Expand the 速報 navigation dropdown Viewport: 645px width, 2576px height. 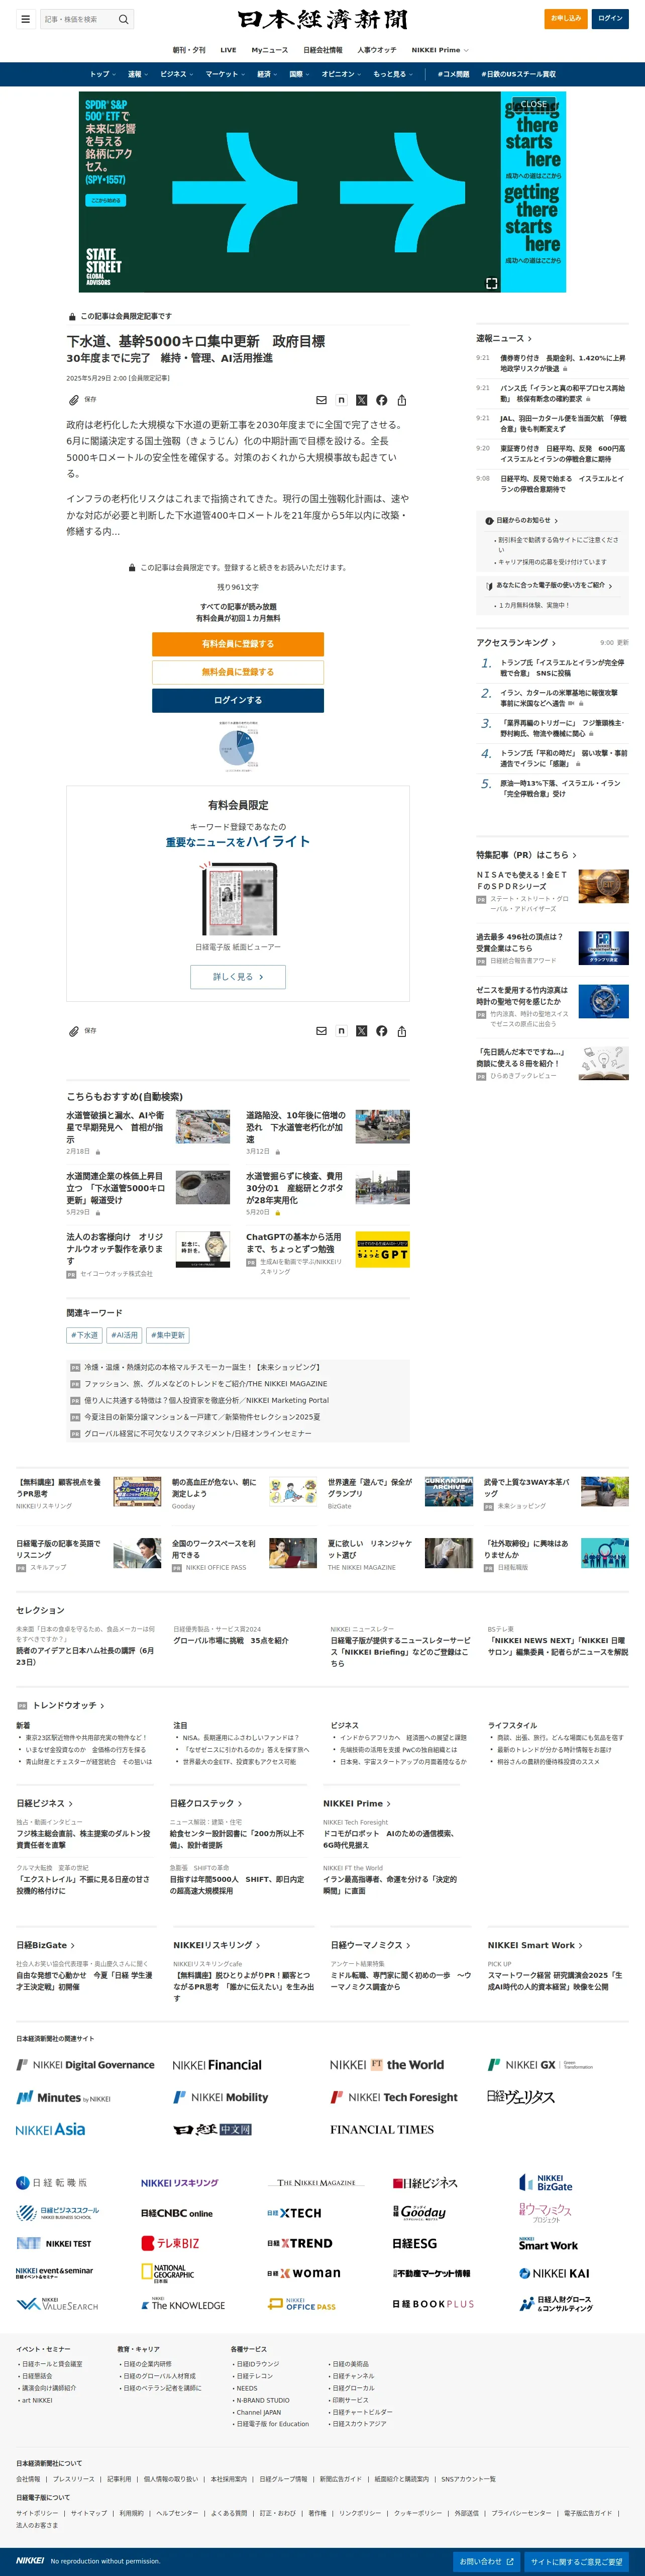click(x=138, y=74)
